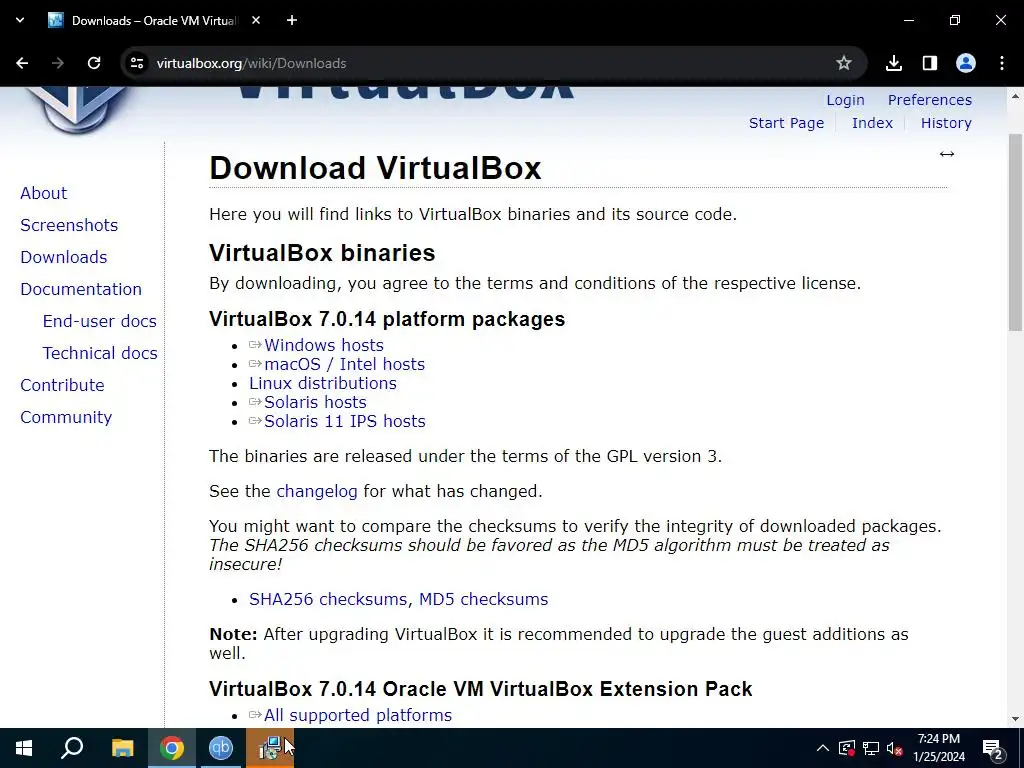1024x768 pixels.
Task: Open the Login link
Action: [x=845, y=100]
